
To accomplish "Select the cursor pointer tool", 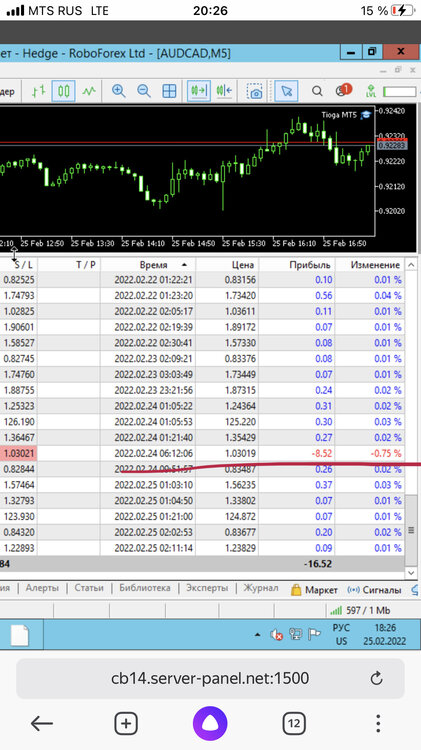I will point(287,90).
